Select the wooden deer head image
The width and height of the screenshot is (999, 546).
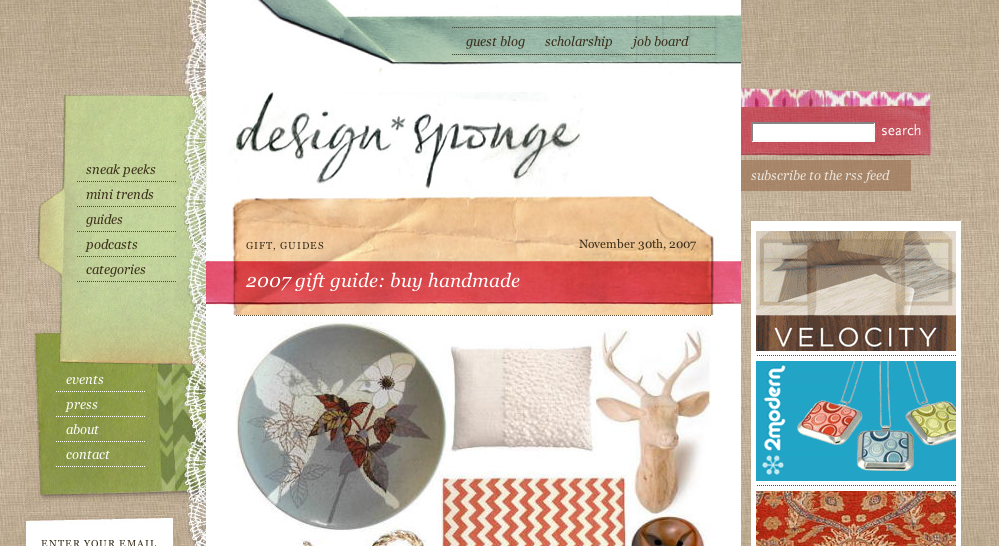tap(654, 422)
